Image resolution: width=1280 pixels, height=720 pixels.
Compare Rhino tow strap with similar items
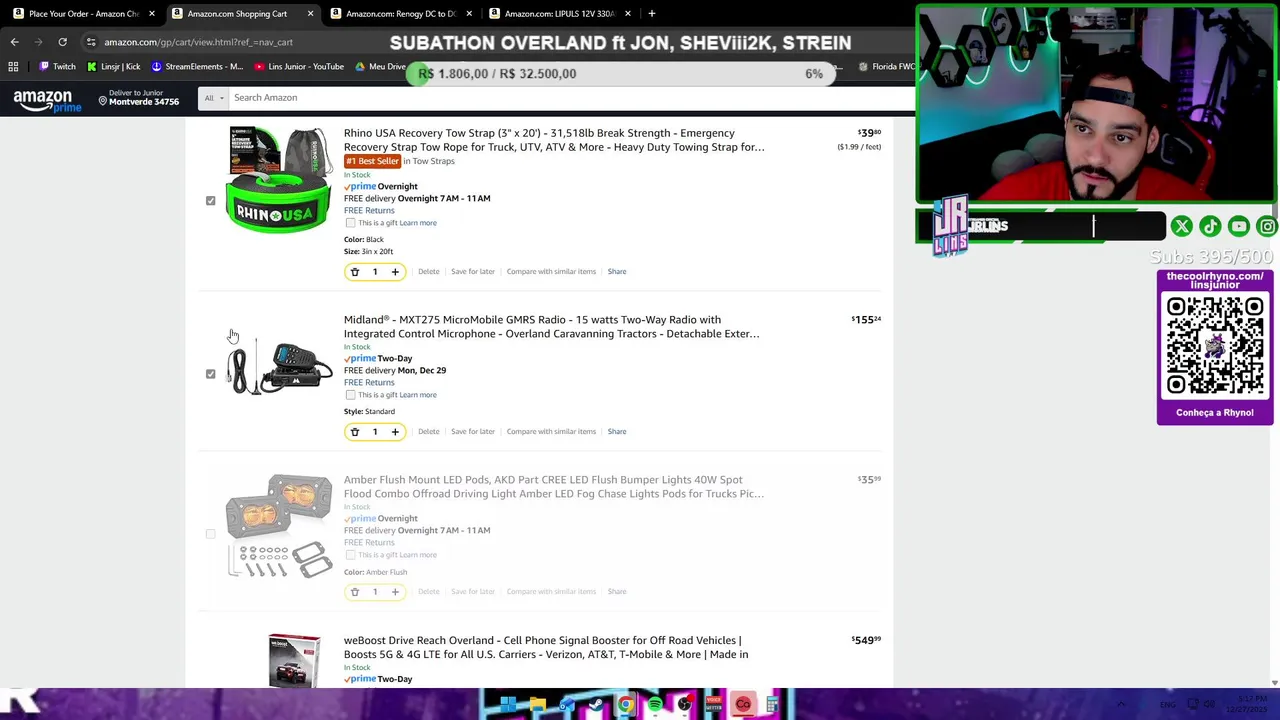[551, 272]
